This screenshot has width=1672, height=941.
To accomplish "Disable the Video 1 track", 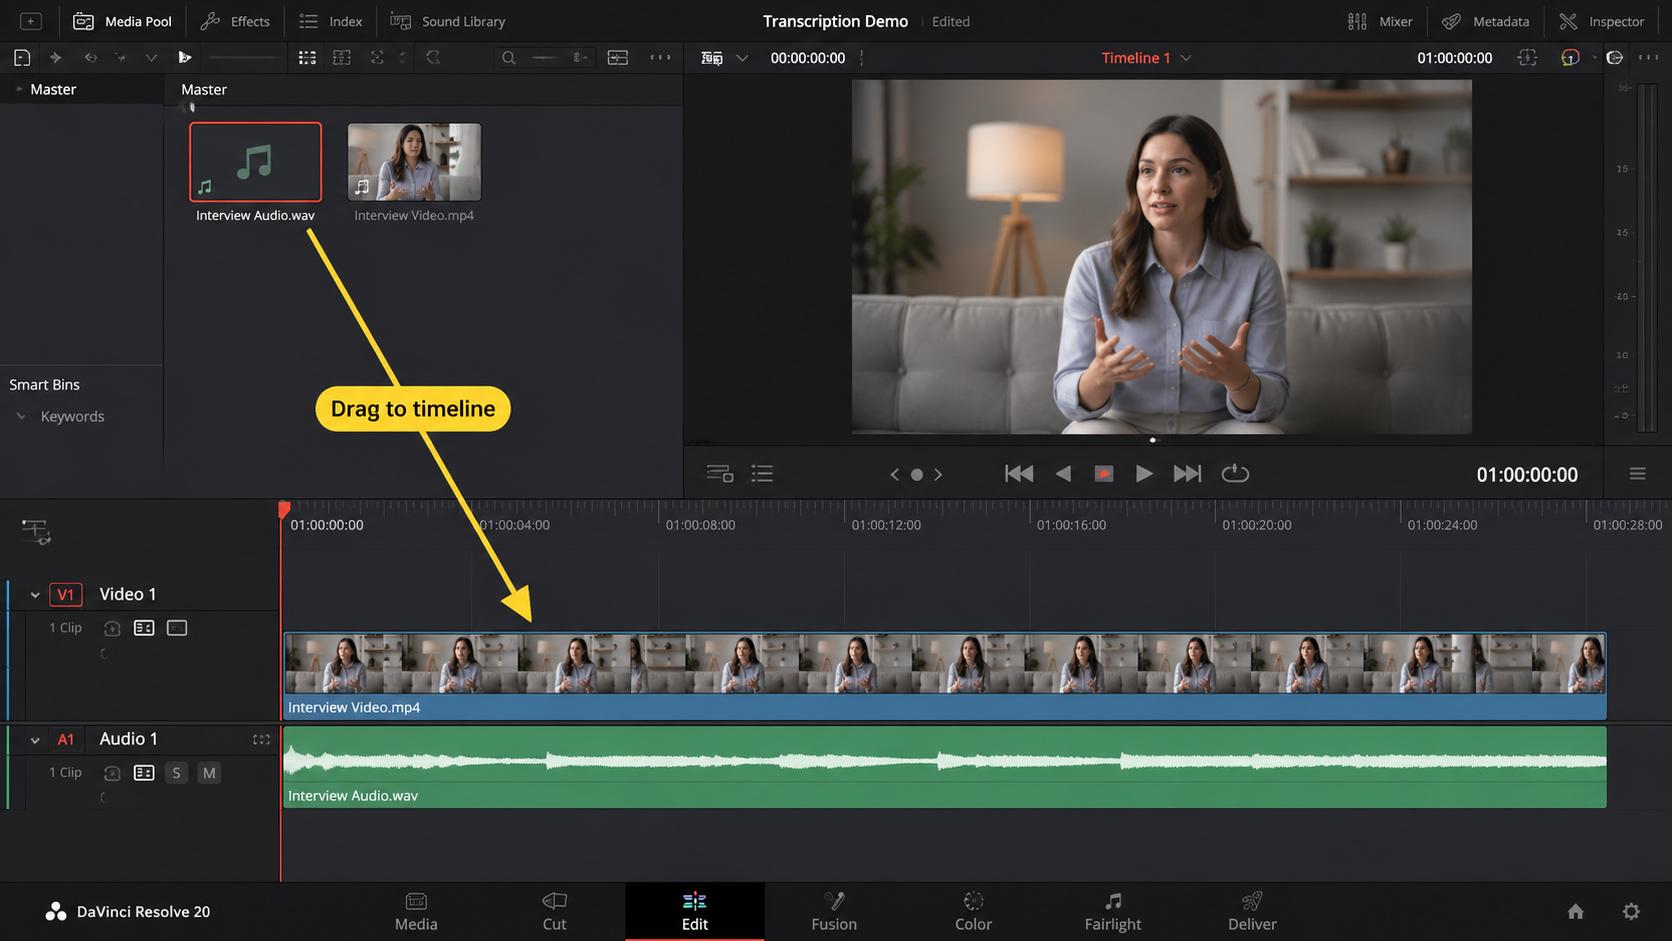I will pos(177,628).
